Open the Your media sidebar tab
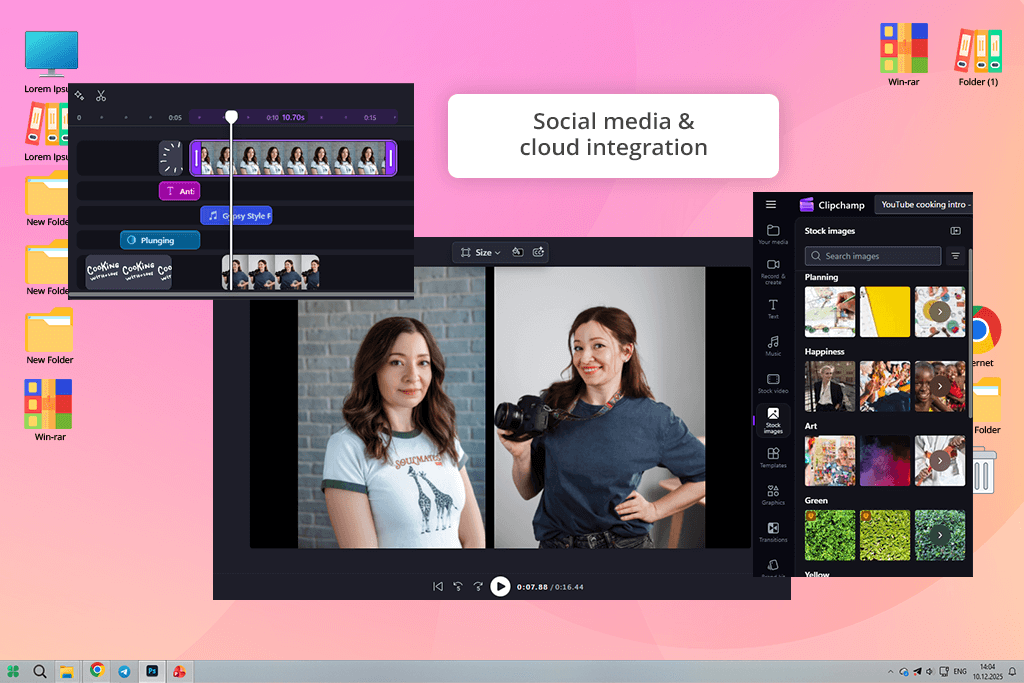Screen dimensions: 1024x683 pos(773,234)
